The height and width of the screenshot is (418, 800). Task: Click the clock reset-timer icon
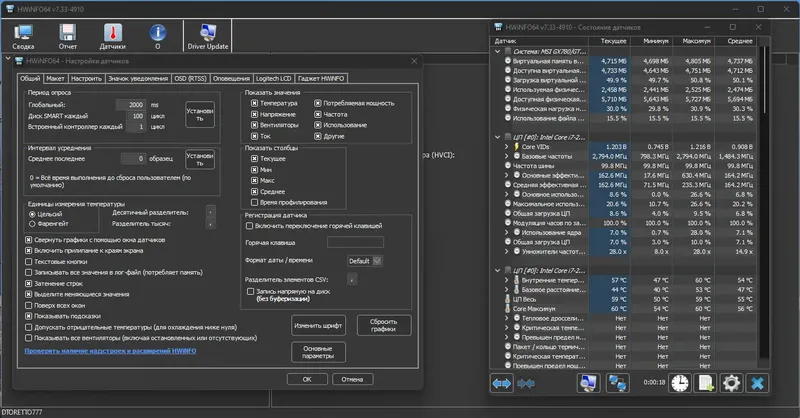pos(680,383)
